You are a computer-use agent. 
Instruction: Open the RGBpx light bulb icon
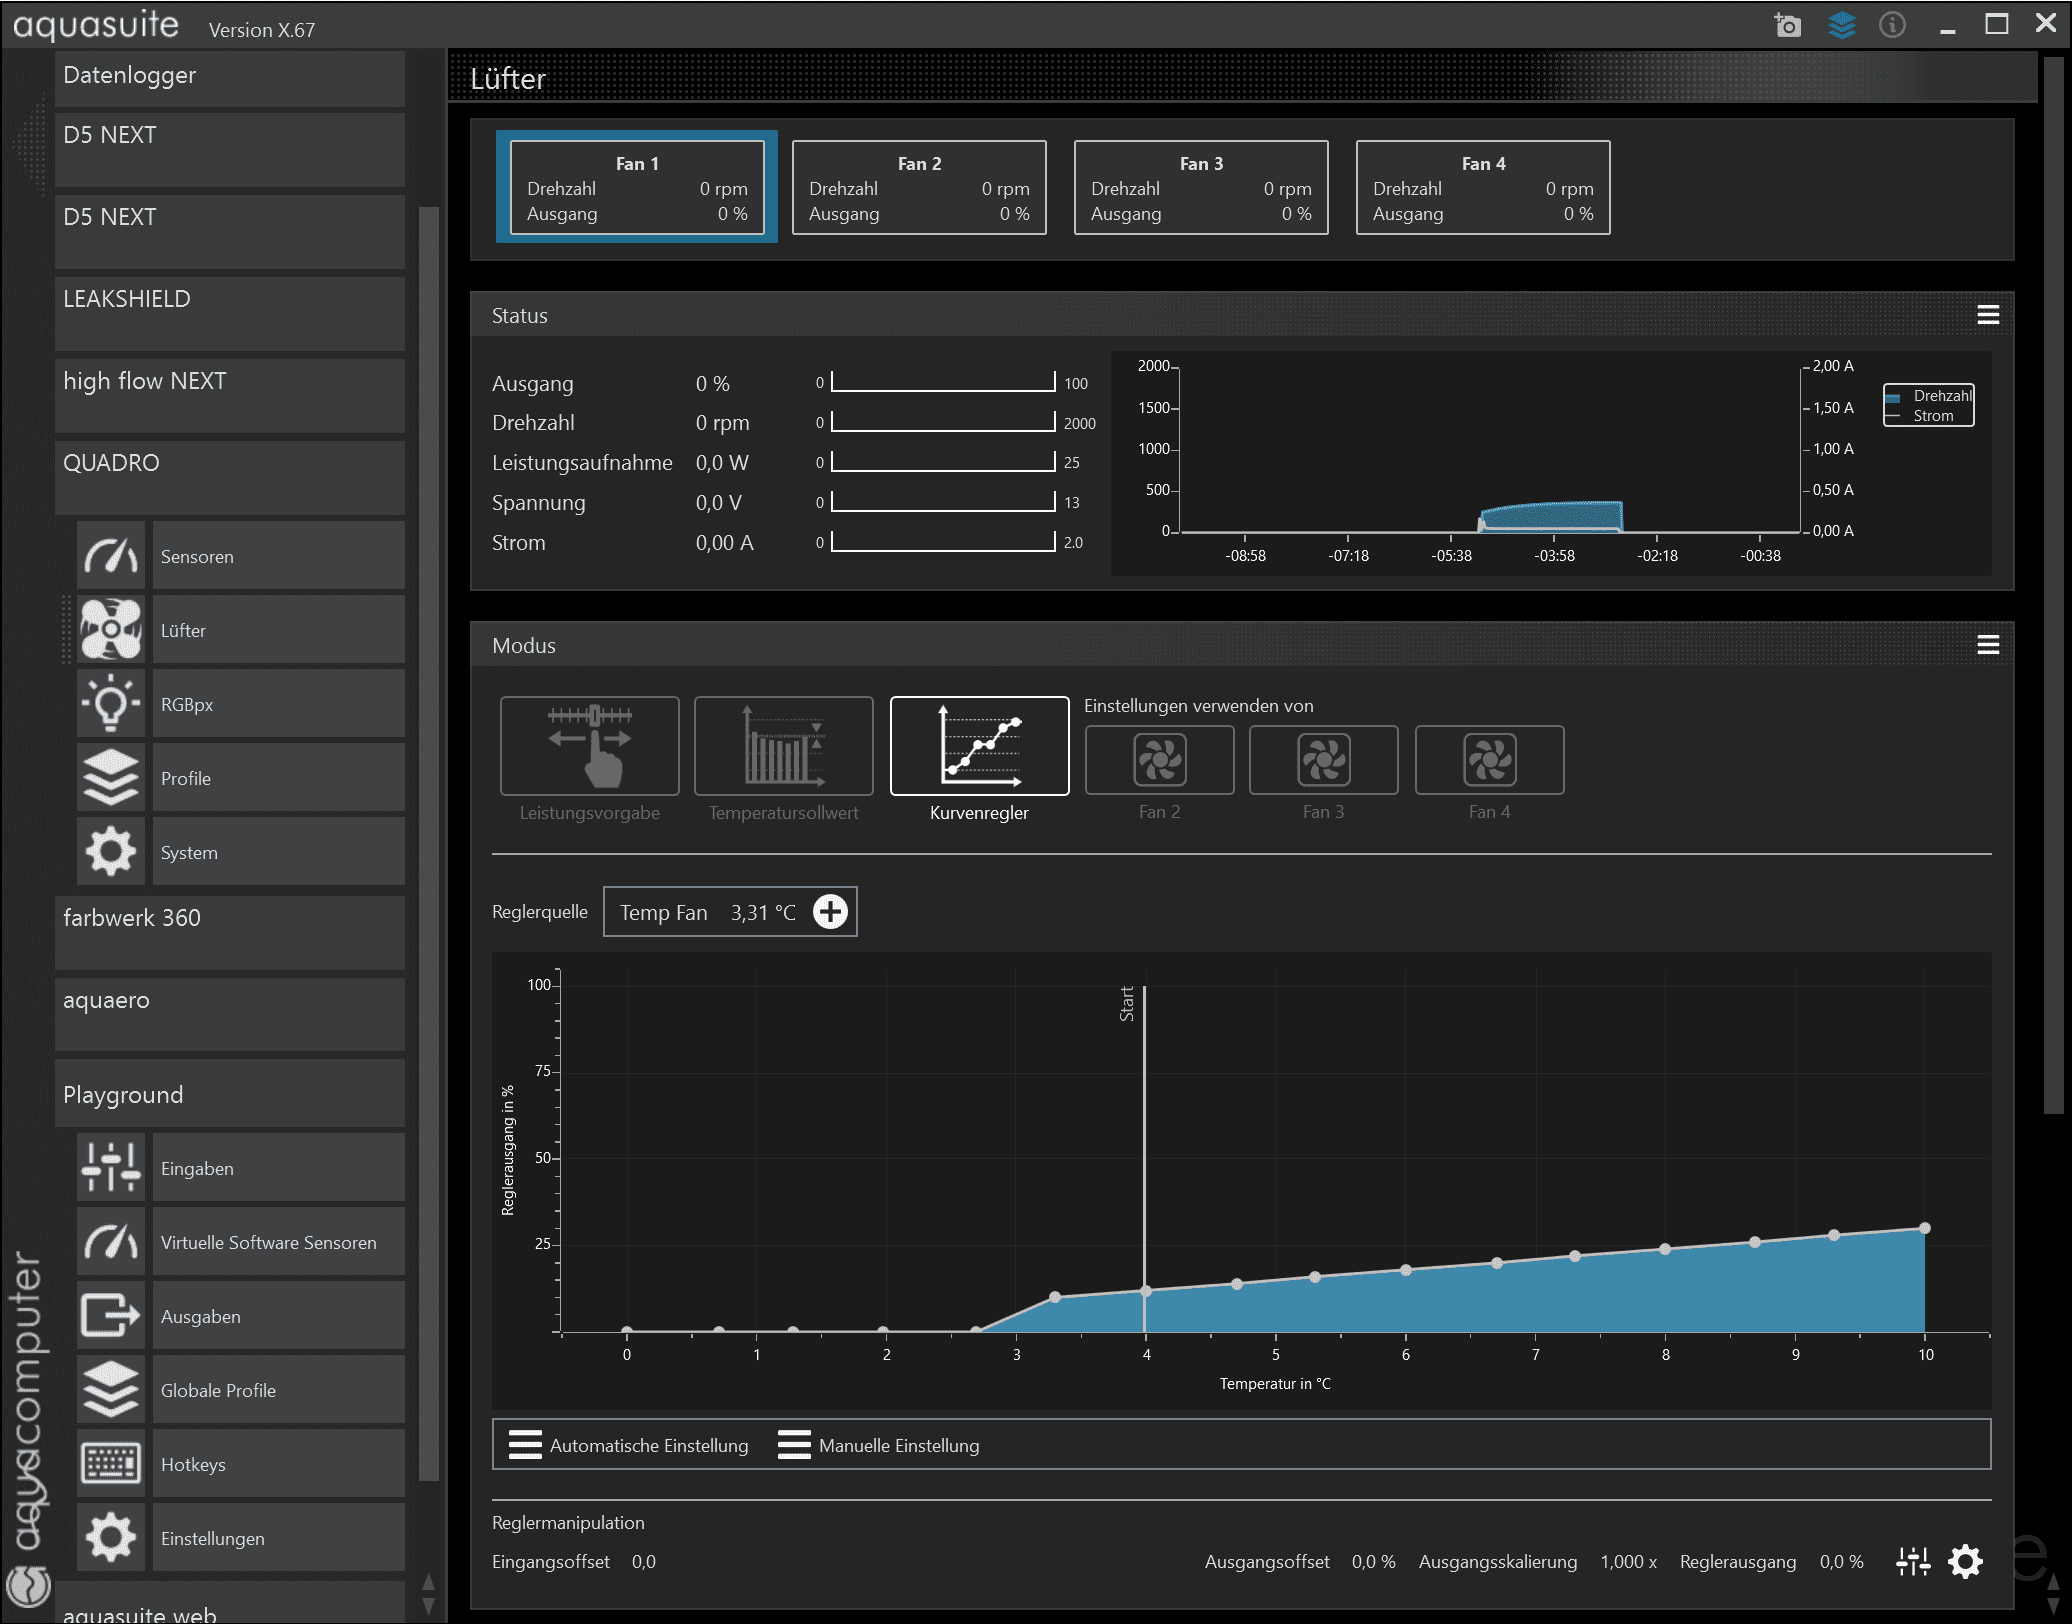111,704
